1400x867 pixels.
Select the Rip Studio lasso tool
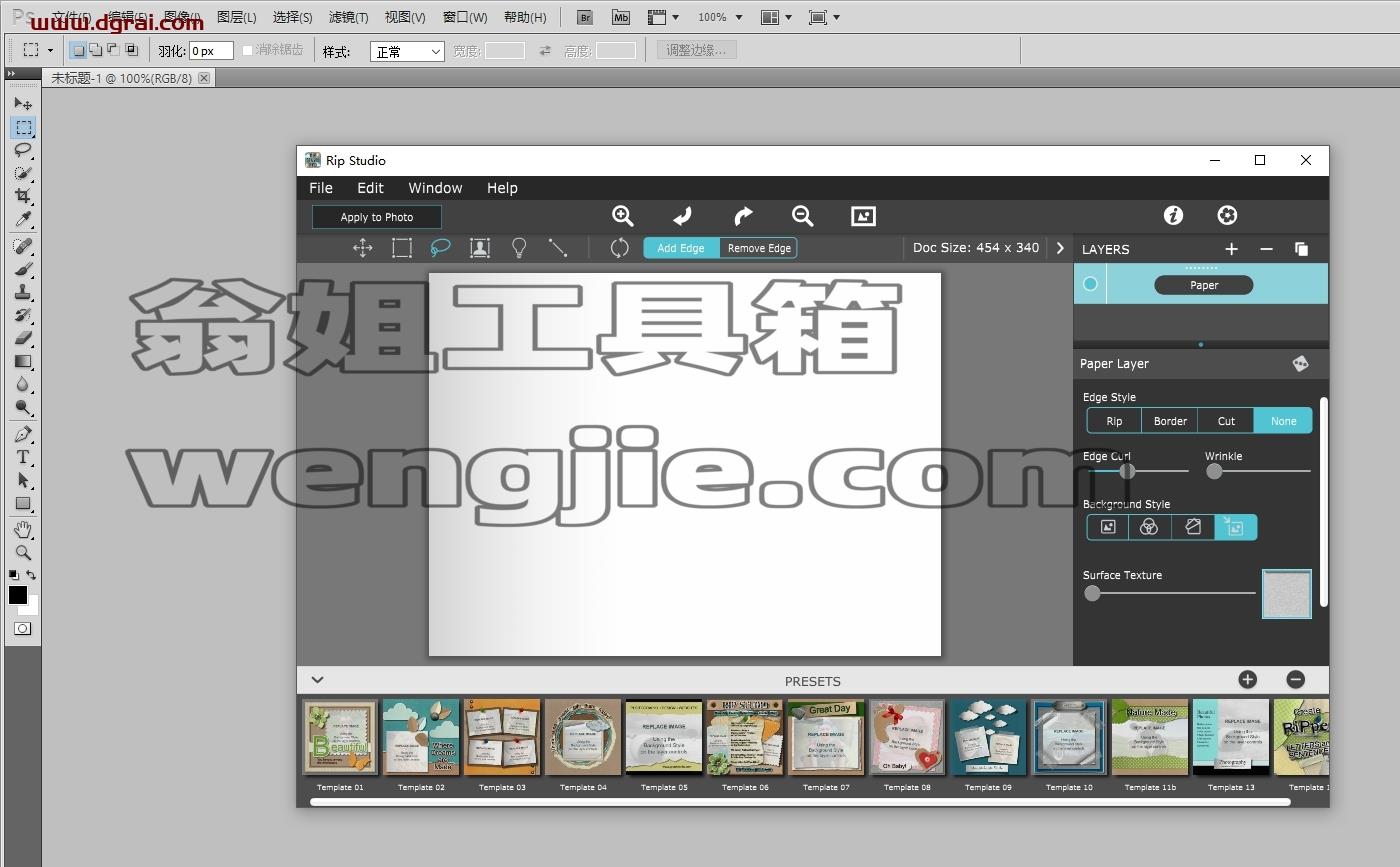(x=440, y=248)
